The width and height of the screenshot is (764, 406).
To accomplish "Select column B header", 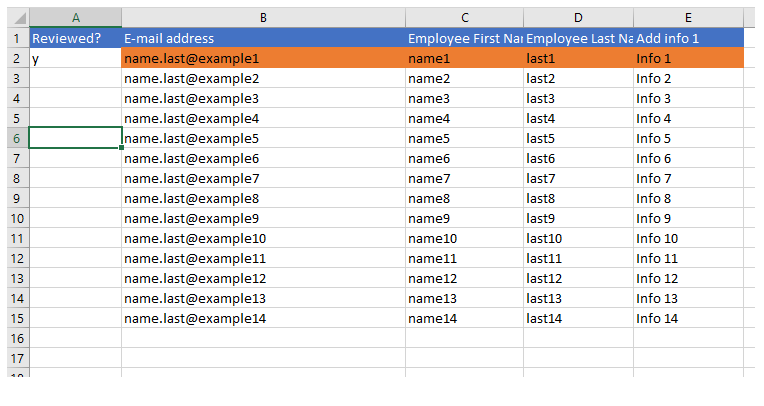I will click(263, 18).
